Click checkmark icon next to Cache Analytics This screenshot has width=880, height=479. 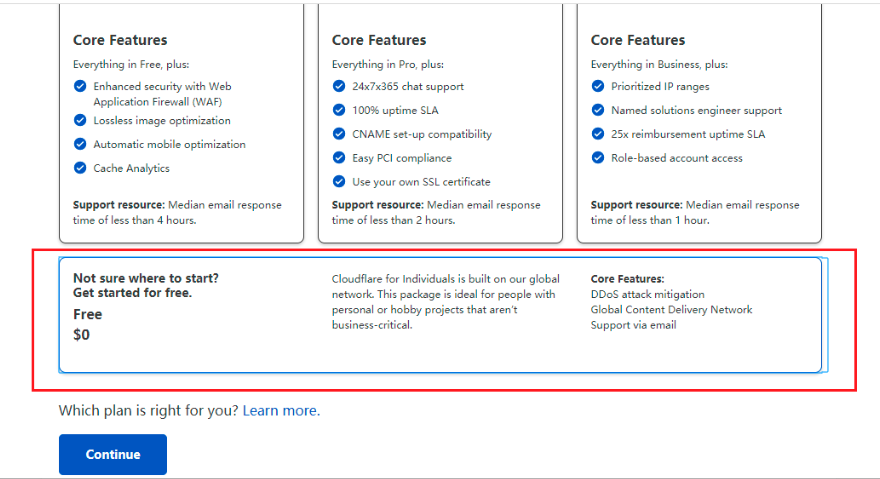click(80, 168)
